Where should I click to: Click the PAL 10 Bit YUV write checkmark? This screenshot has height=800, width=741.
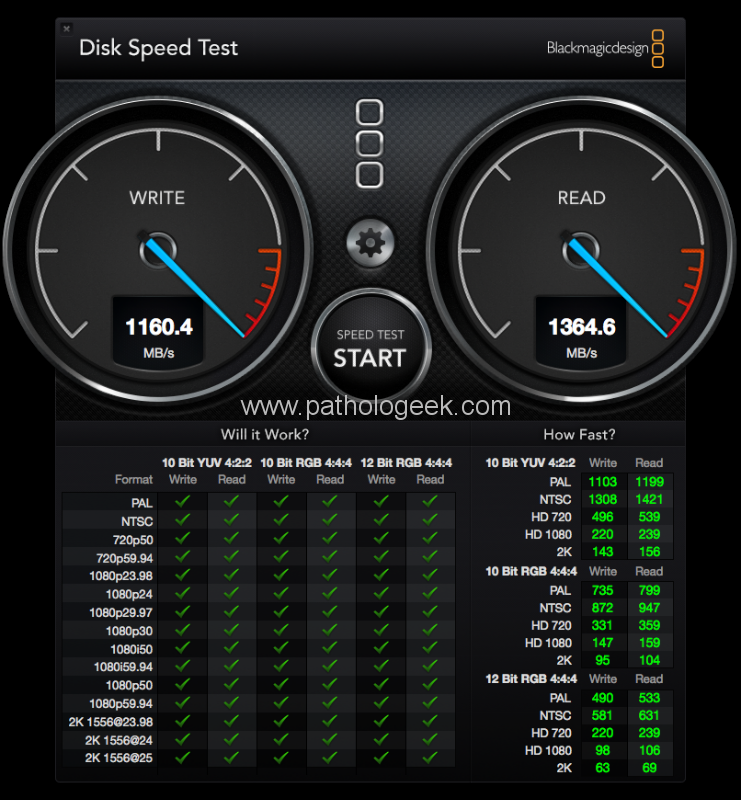point(183,502)
